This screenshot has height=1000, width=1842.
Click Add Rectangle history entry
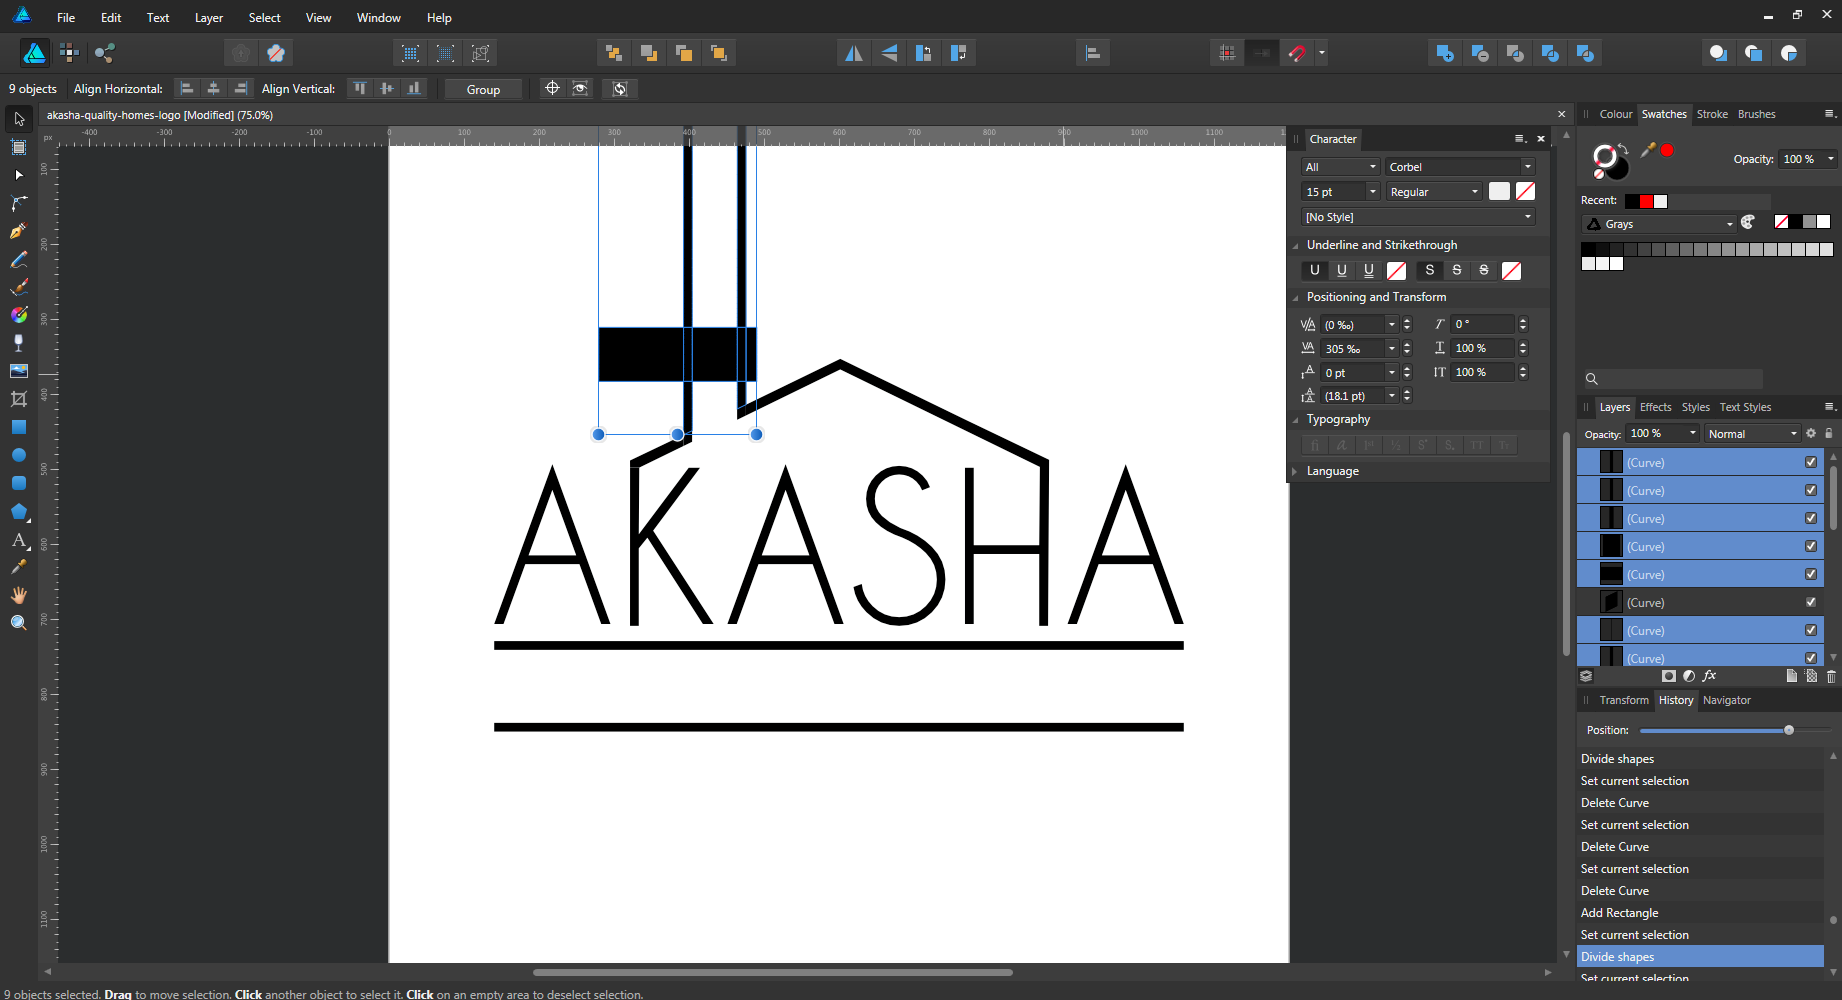point(1701,913)
